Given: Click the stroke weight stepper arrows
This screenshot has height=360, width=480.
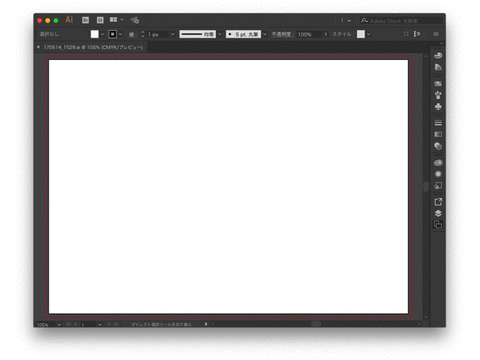Looking at the screenshot, I should 142,34.
